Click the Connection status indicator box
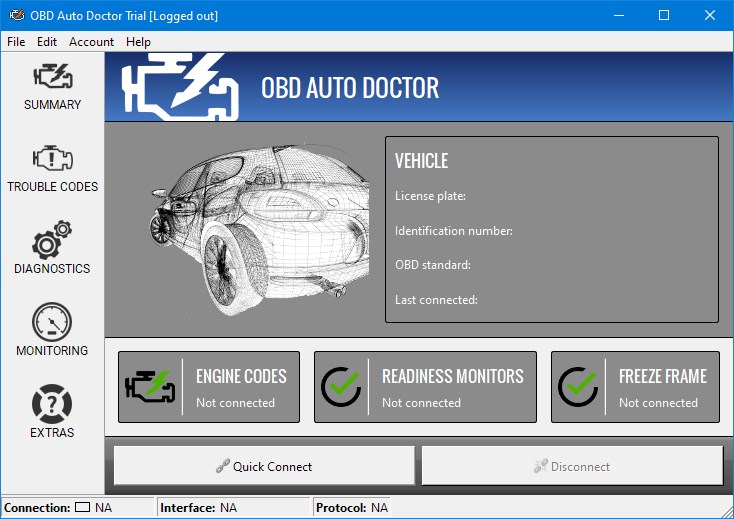 83,508
